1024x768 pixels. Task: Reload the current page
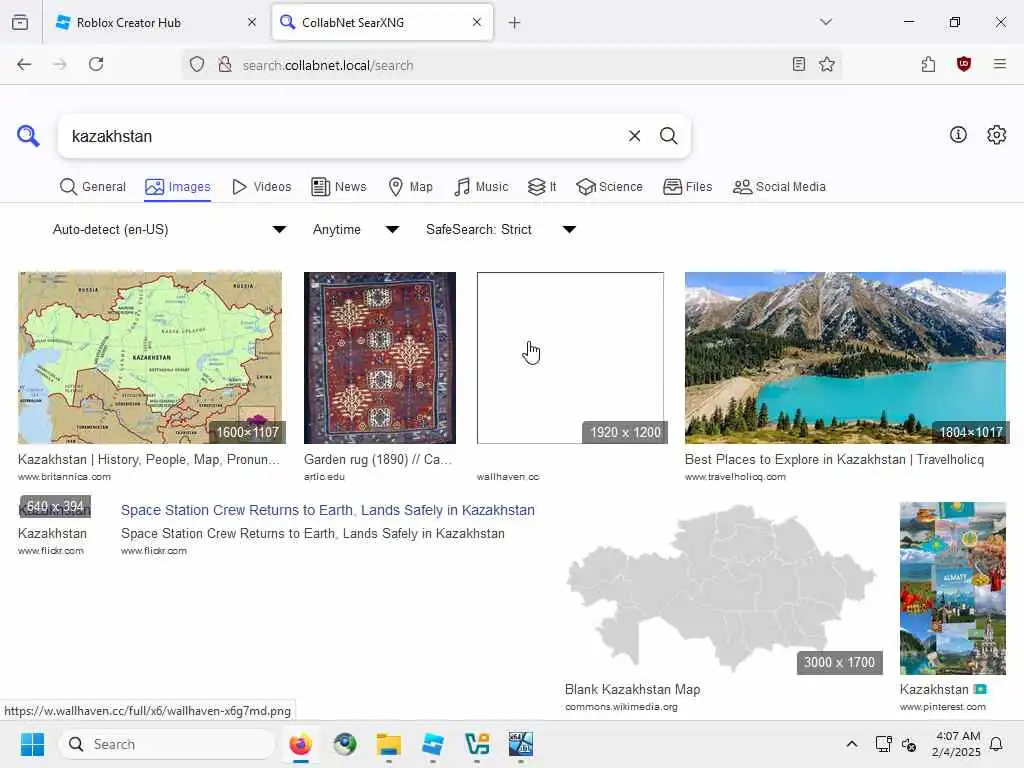pyautogui.click(x=96, y=64)
